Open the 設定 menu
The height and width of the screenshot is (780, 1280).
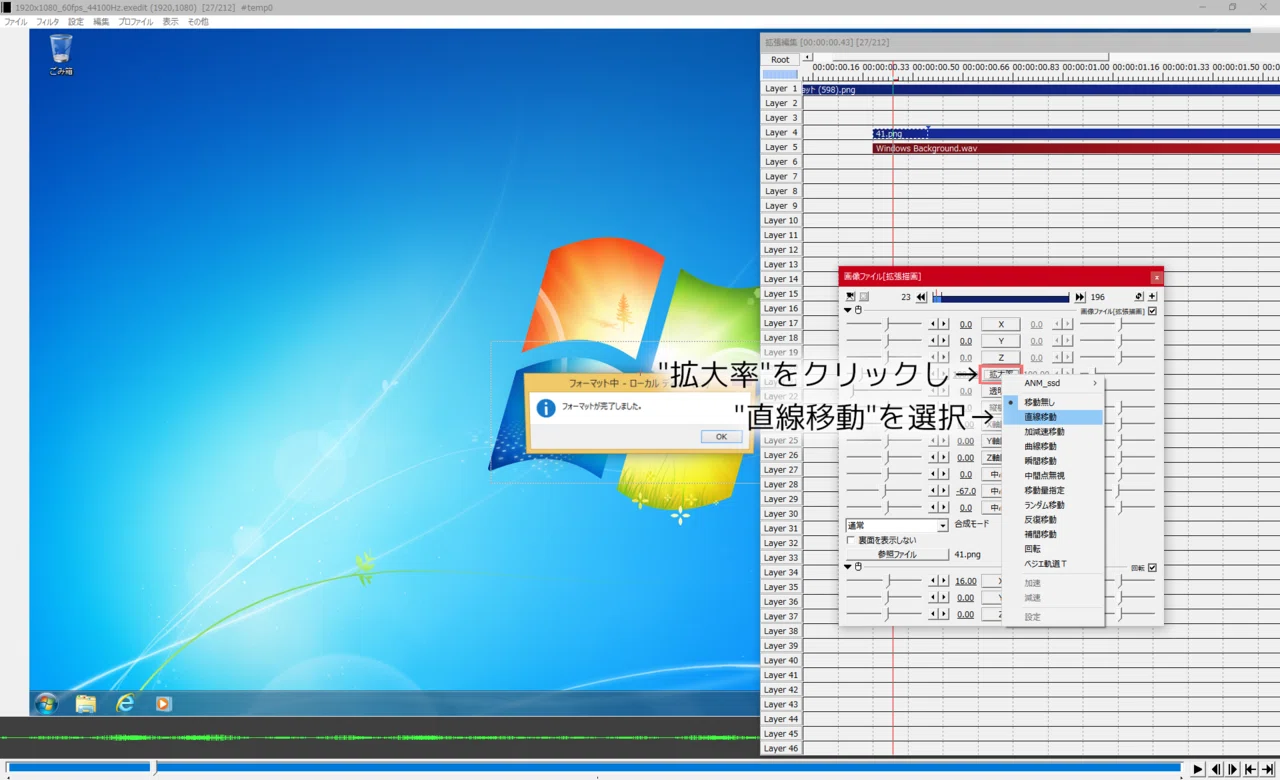click(x=76, y=21)
